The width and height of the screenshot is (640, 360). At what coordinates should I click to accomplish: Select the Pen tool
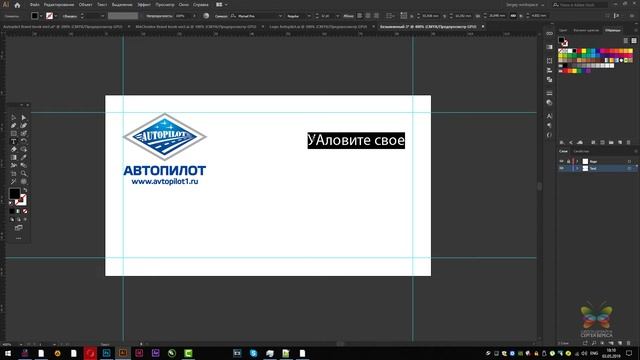[13, 125]
